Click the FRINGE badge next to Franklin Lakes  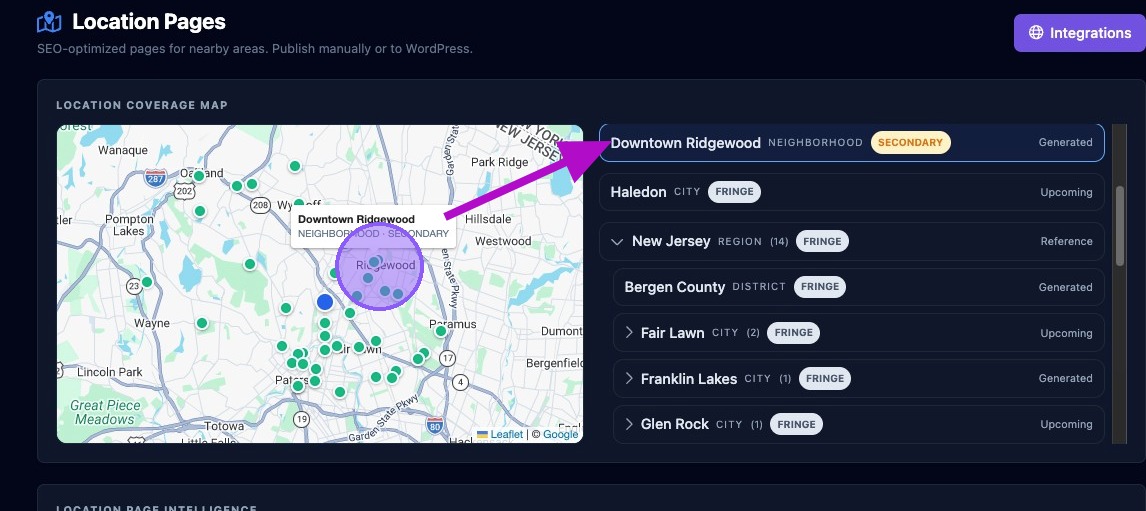point(825,379)
